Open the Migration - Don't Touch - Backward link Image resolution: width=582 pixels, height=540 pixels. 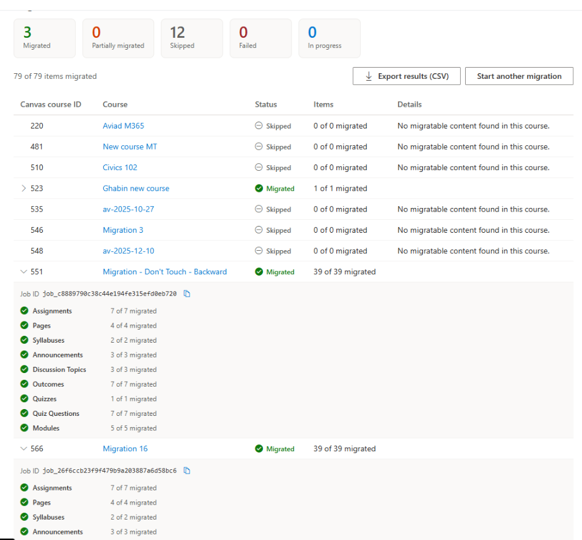165,272
